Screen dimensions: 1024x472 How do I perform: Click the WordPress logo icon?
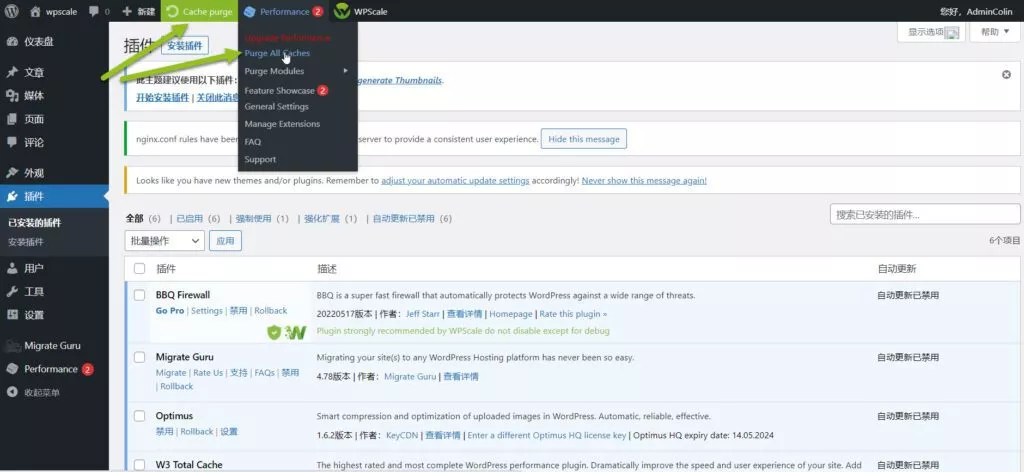coord(13,11)
